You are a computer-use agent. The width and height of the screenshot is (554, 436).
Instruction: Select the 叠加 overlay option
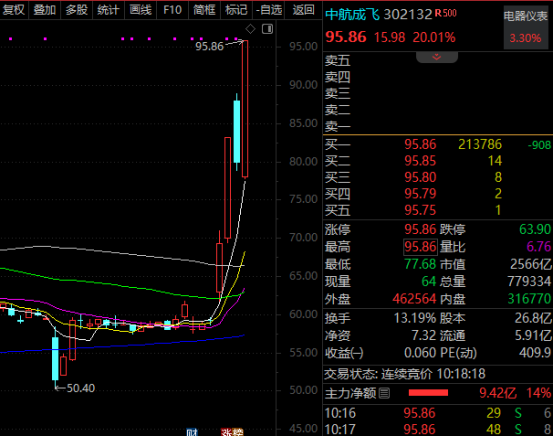point(45,10)
